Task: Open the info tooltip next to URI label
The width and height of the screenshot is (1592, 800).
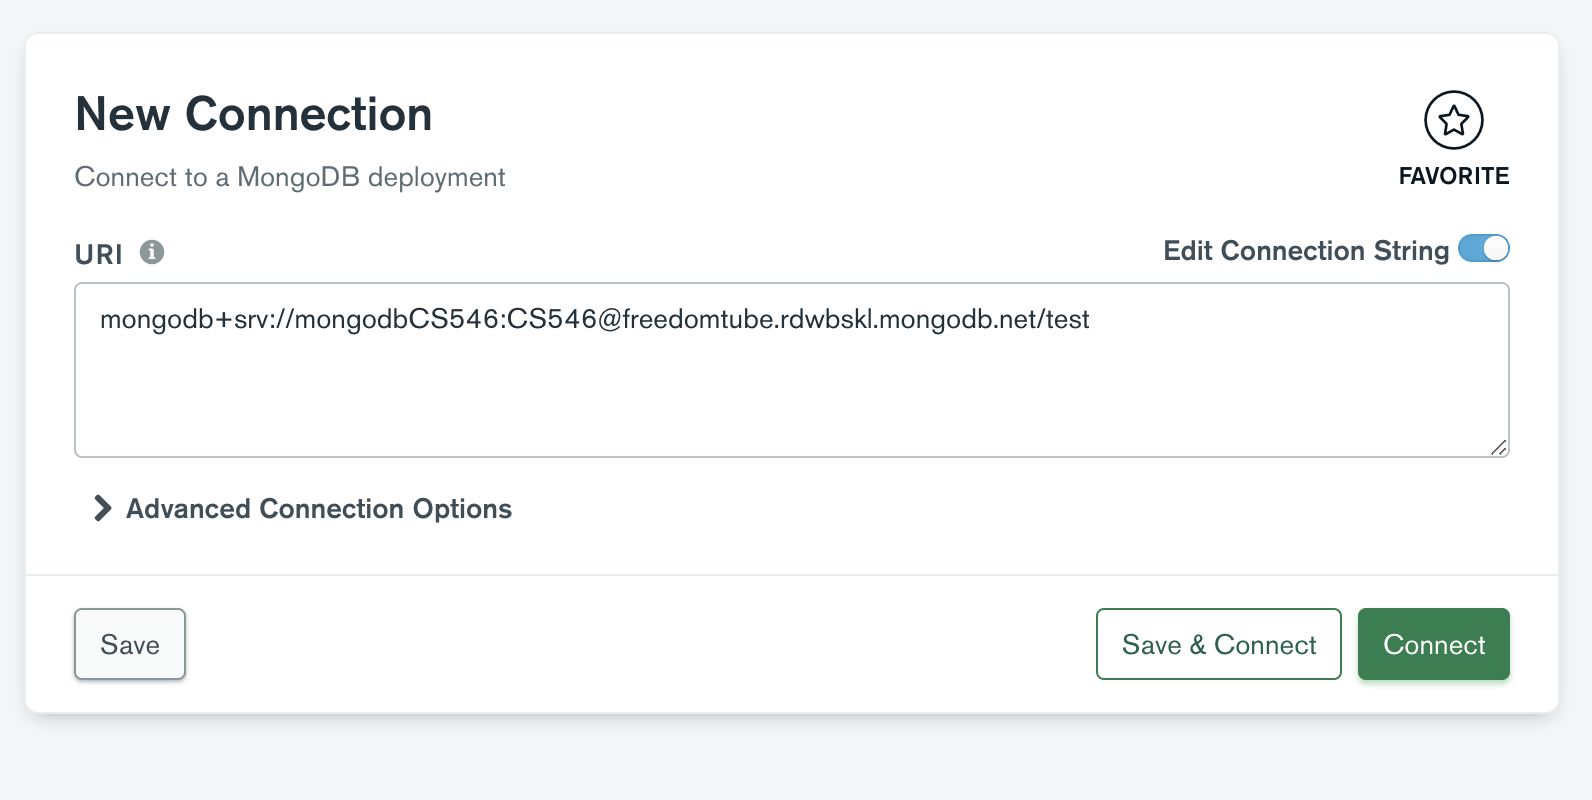Action: tap(151, 252)
